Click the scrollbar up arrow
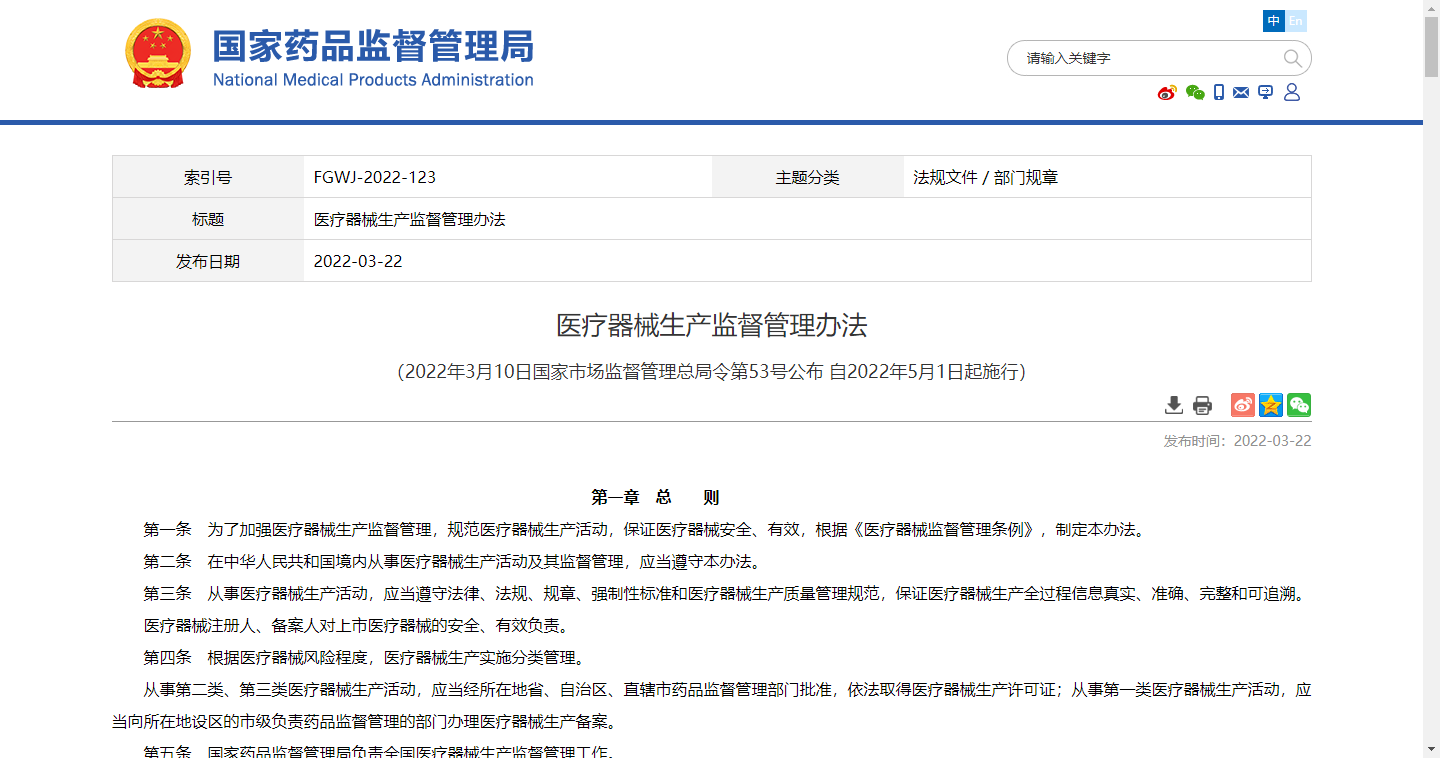This screenshot has width=1440, height=758. pyautogui.click(x=1431, y=8)
